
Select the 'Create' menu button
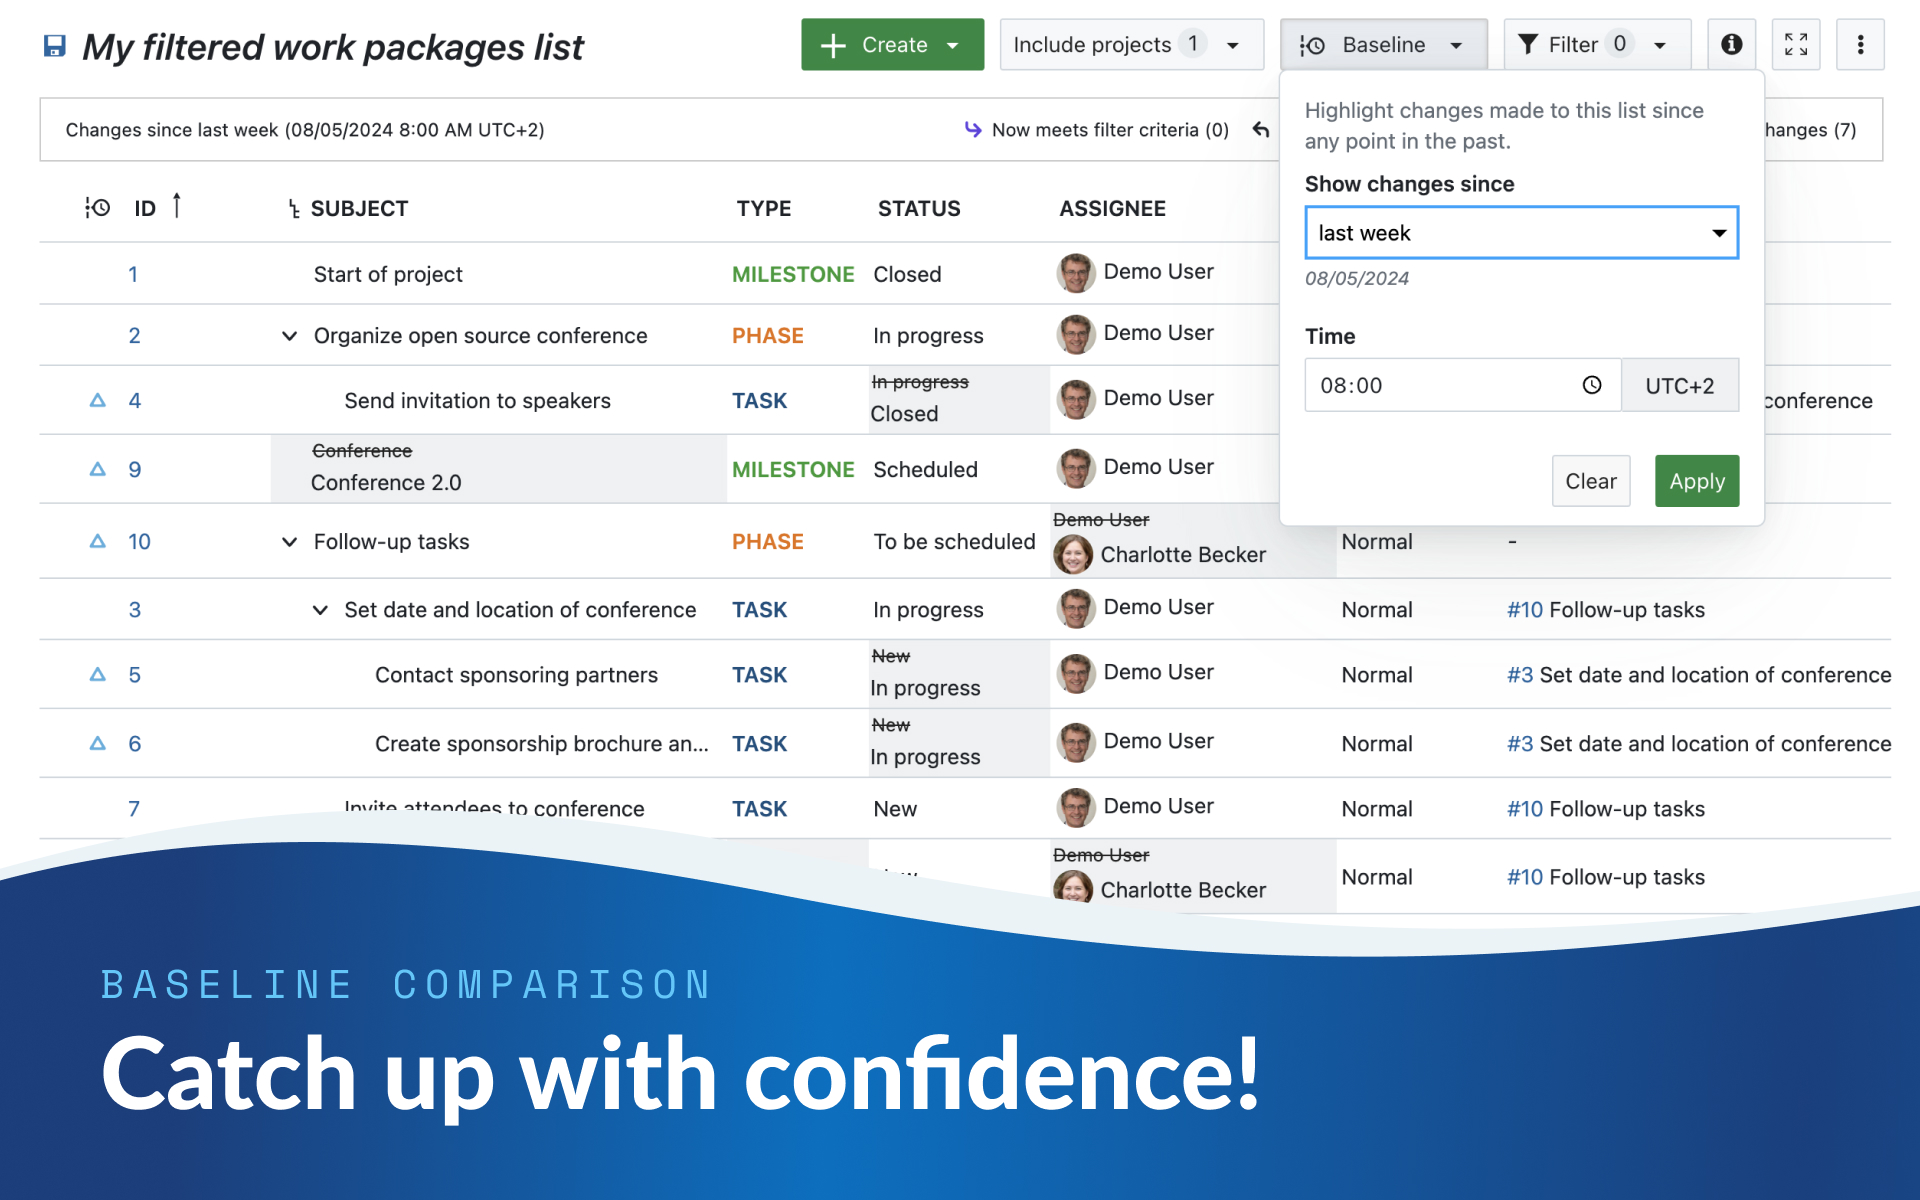[894, 44]
